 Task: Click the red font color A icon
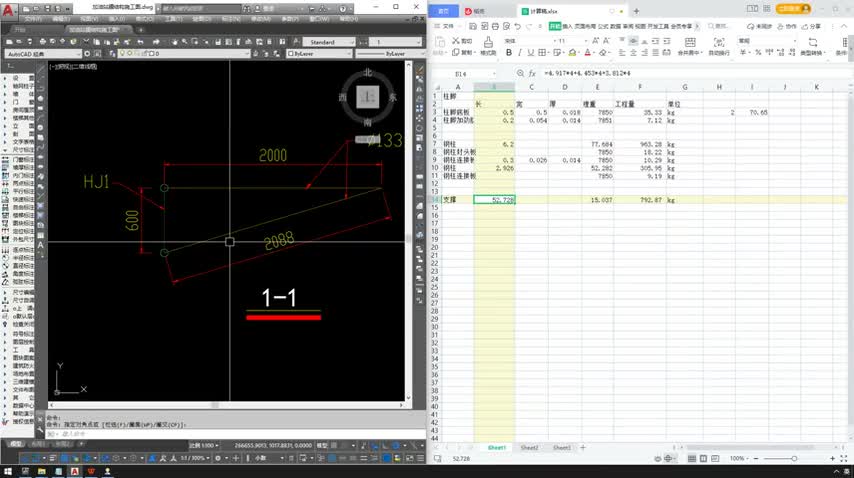[587, 53]
